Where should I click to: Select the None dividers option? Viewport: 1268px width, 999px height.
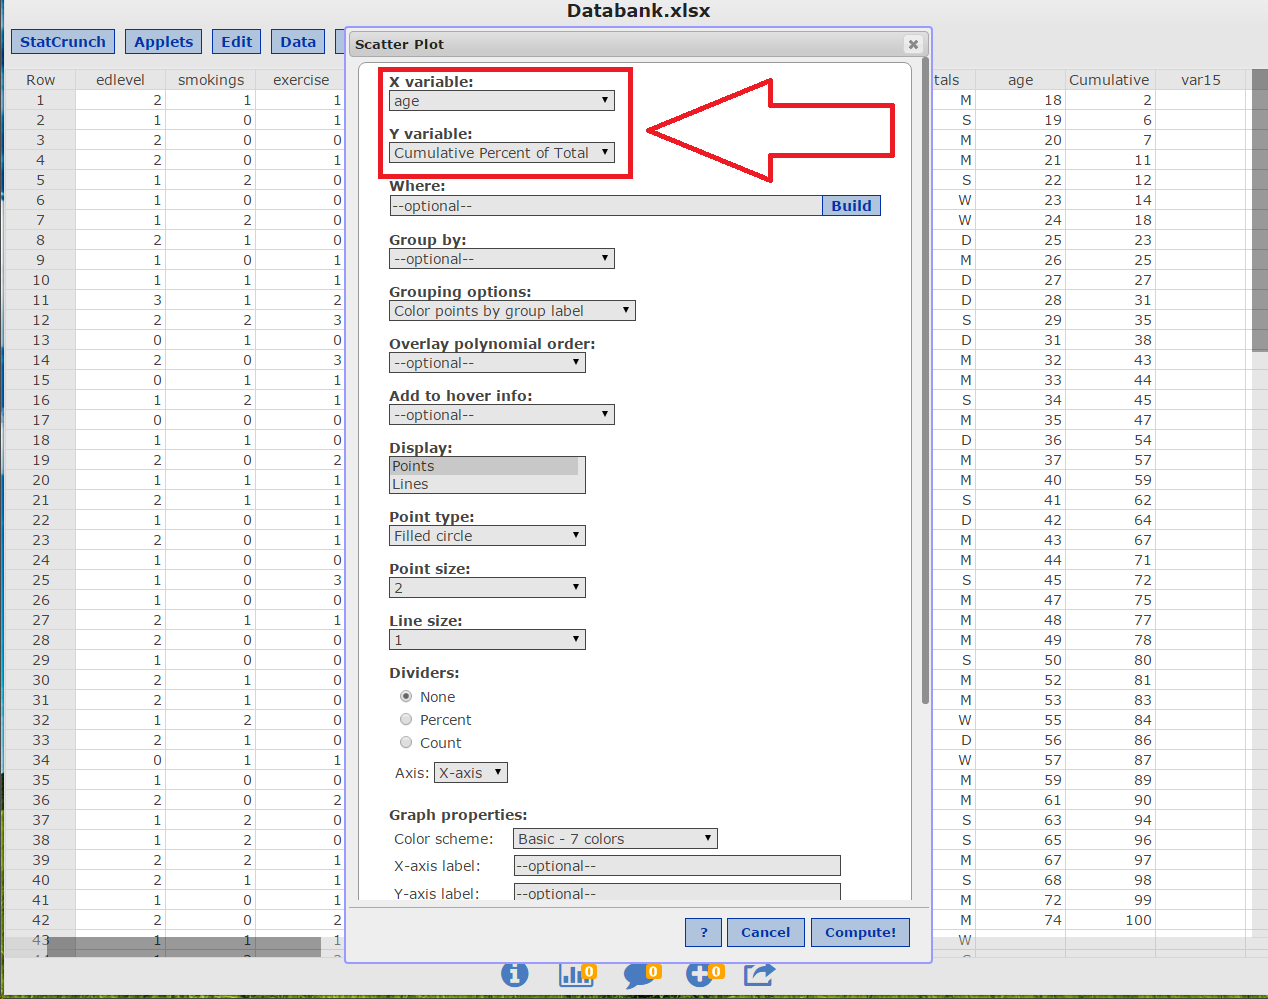point(406,696)
